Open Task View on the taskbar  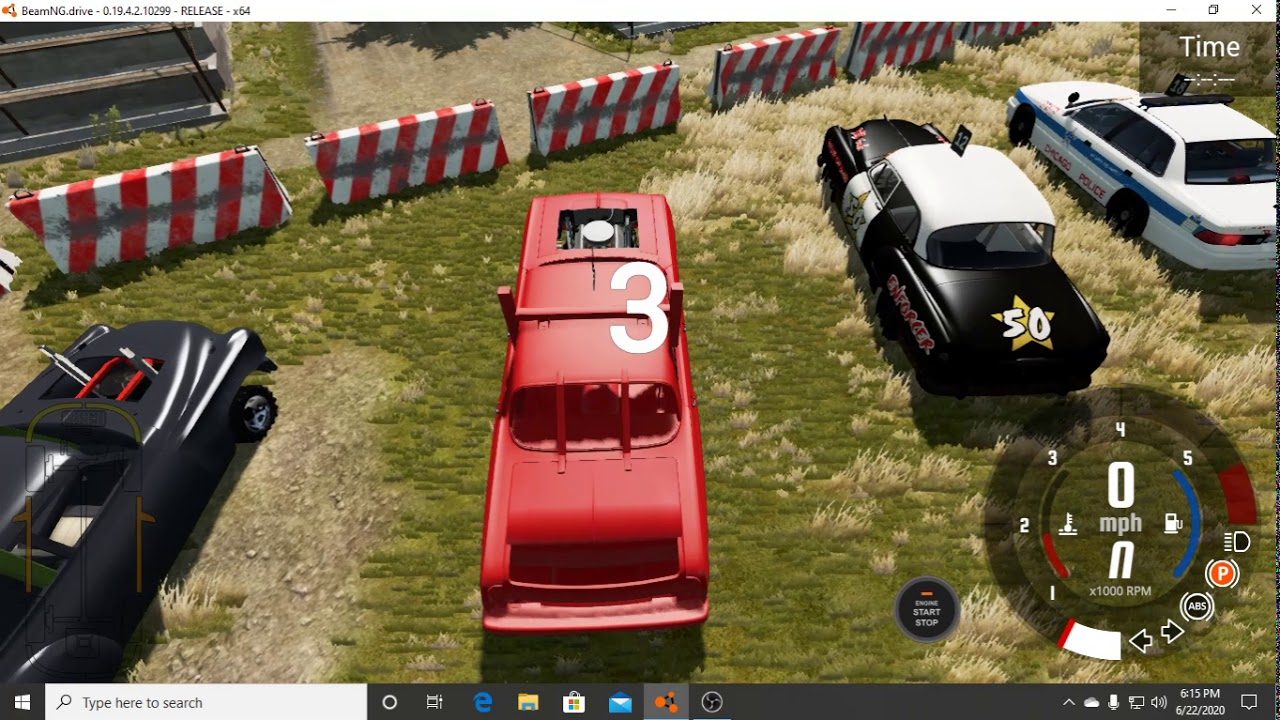(435, 702)
